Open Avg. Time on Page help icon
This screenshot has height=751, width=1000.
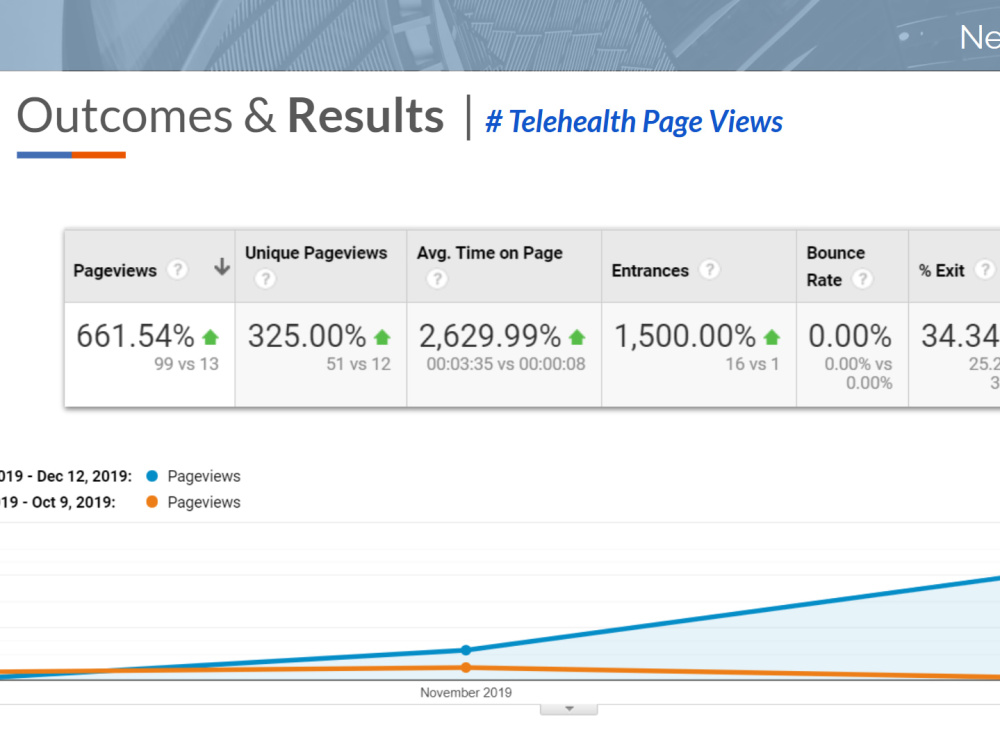click(x=437, y=279)
